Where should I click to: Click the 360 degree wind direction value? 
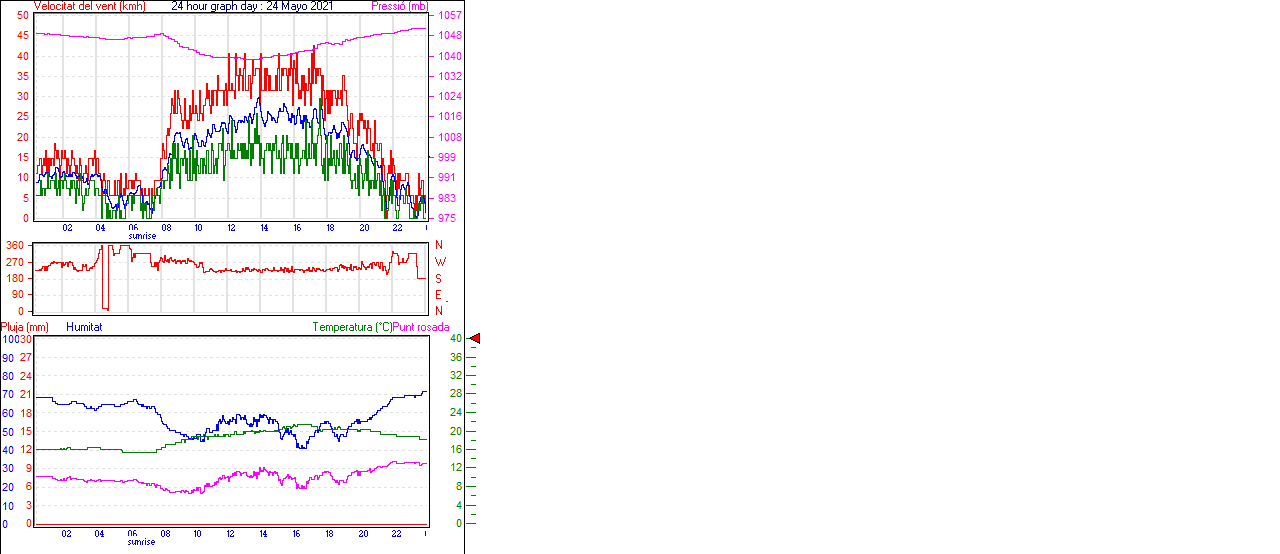[x=15, y=245]
